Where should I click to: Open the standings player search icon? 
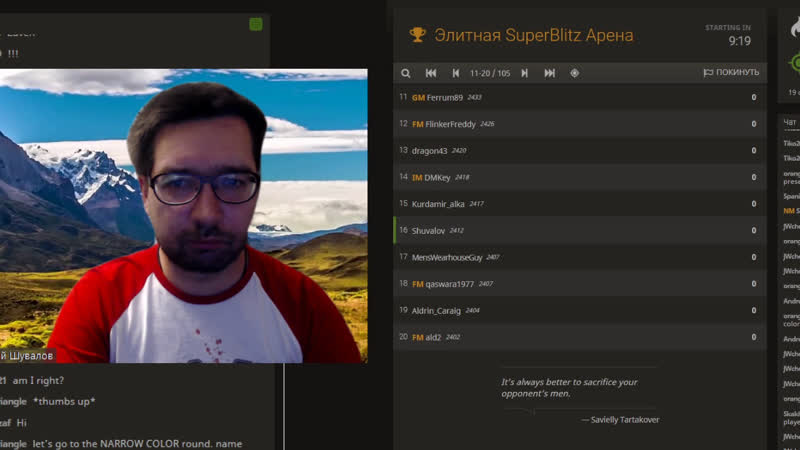tap(406, 73)
